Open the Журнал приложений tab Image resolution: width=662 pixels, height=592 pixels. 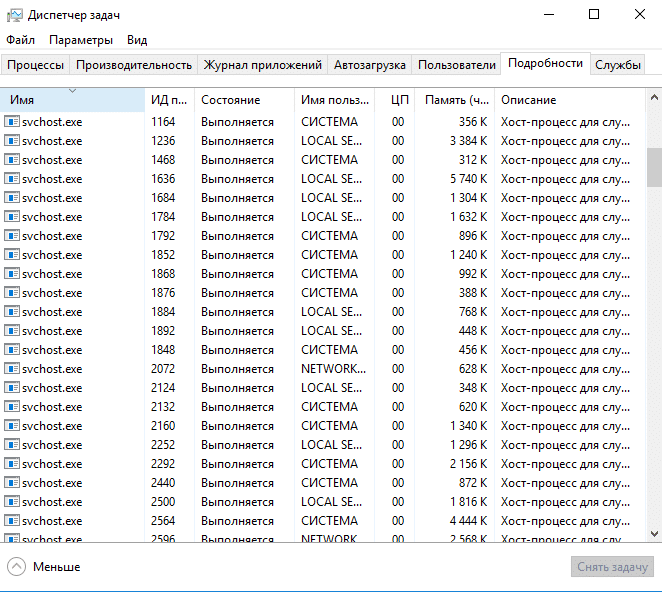[x=263, y=65]
